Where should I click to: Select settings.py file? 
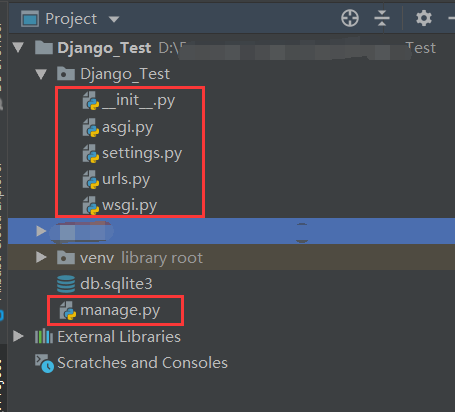click(x=142, y=154)
